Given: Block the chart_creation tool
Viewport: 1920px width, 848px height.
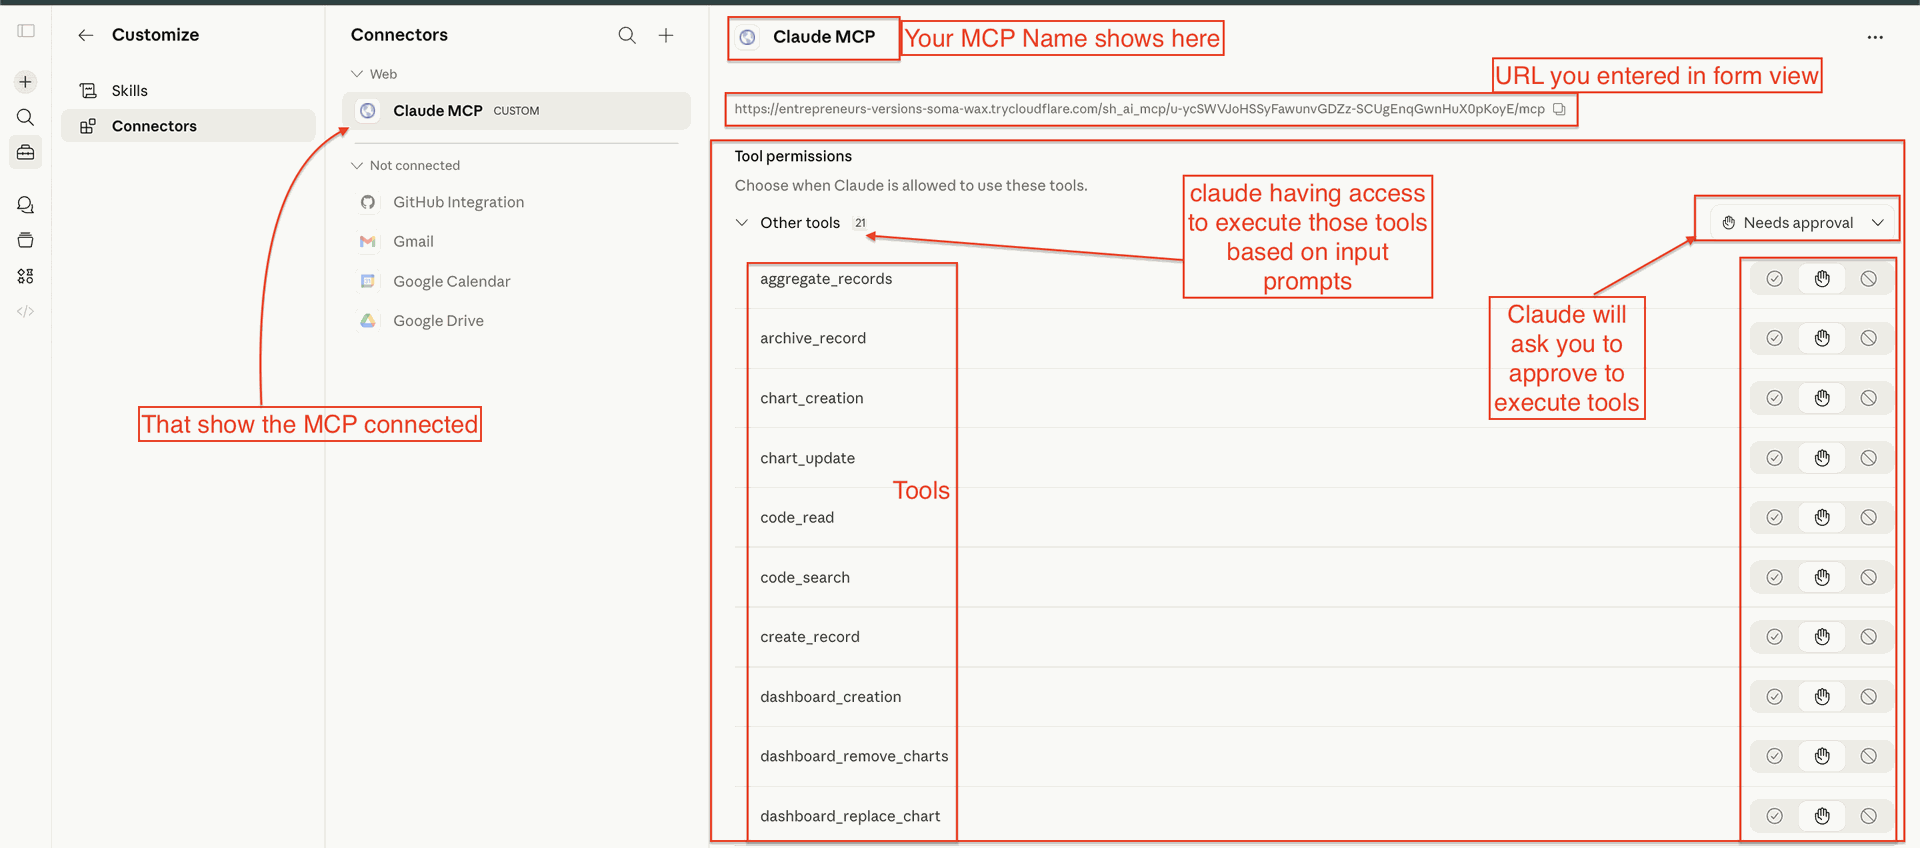Looking at the screenshot, I should (x=1868, y=398).
